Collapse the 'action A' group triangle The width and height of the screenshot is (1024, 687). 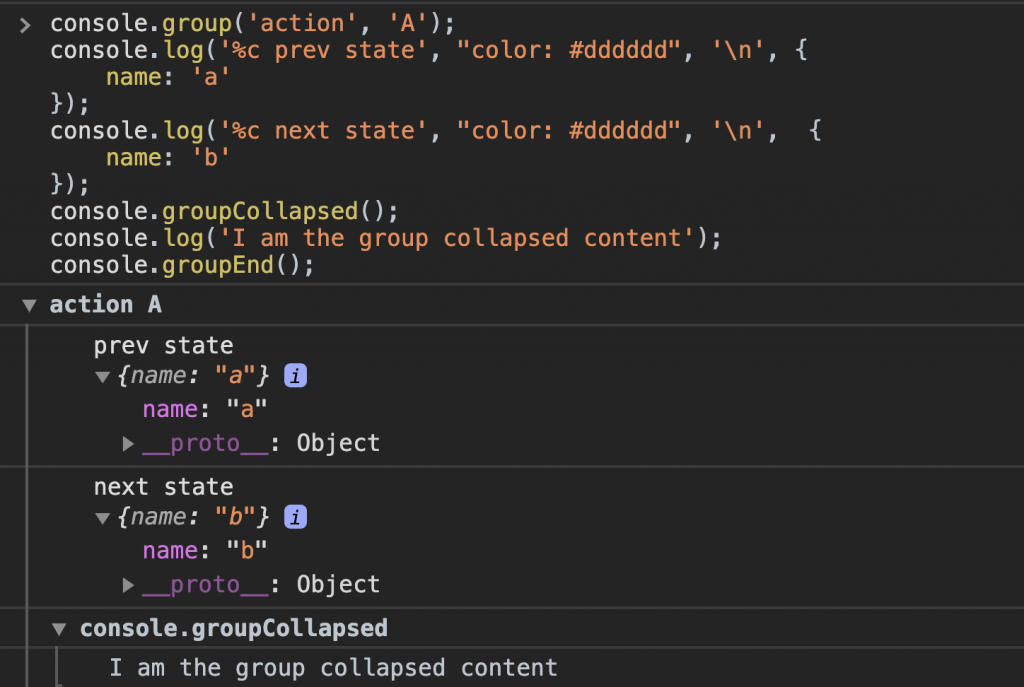(29, 306)
